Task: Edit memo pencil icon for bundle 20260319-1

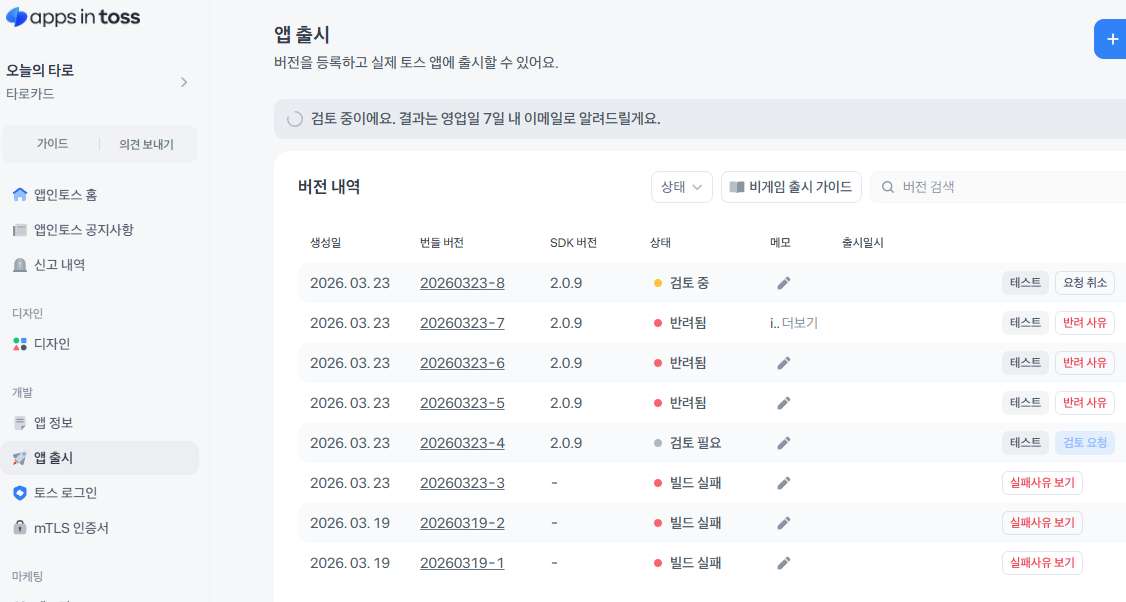Action: tap(784, 563)
